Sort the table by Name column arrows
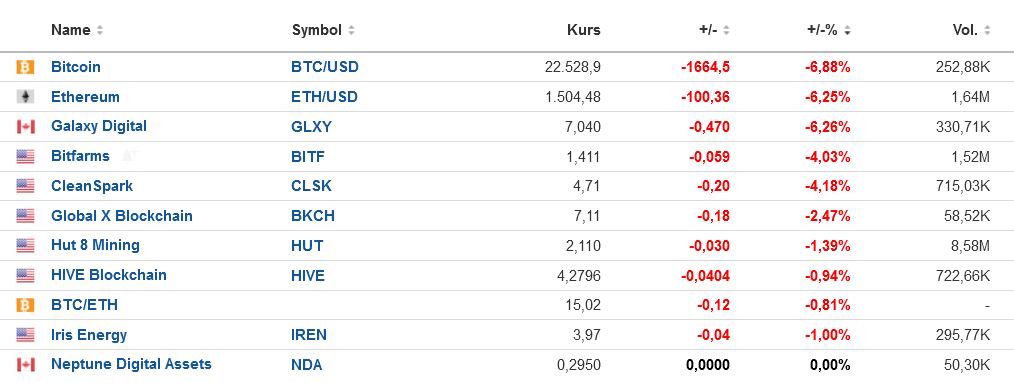The width and height of the screenshot is (1014, 383). tap(100, 30)
